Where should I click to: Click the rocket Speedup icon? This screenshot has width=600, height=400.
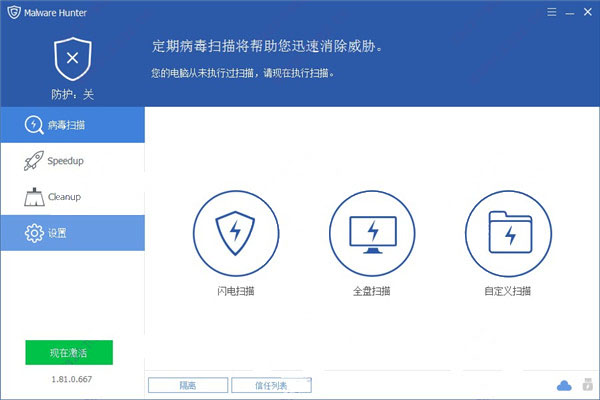pyautogui.click(x=34, y=160)
